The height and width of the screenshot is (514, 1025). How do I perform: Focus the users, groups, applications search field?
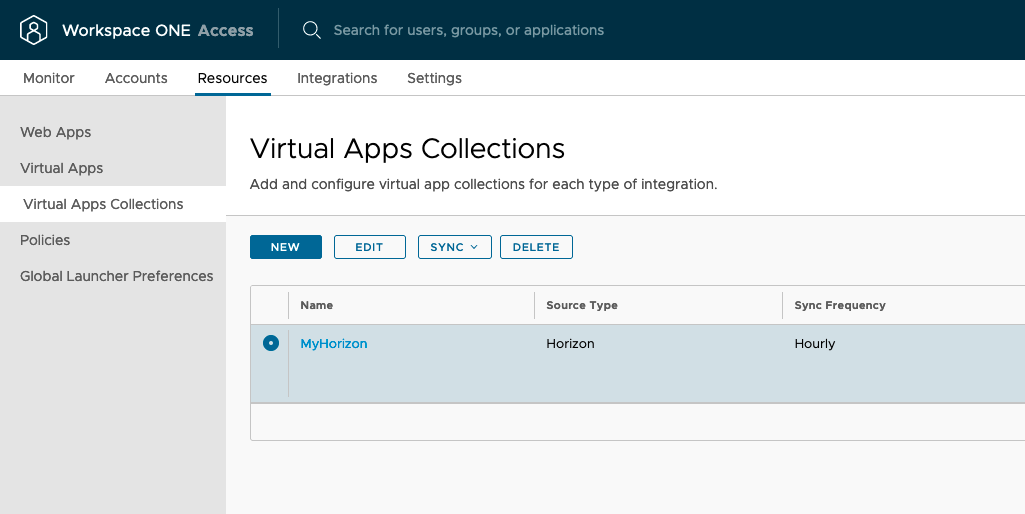click(468, 30)
